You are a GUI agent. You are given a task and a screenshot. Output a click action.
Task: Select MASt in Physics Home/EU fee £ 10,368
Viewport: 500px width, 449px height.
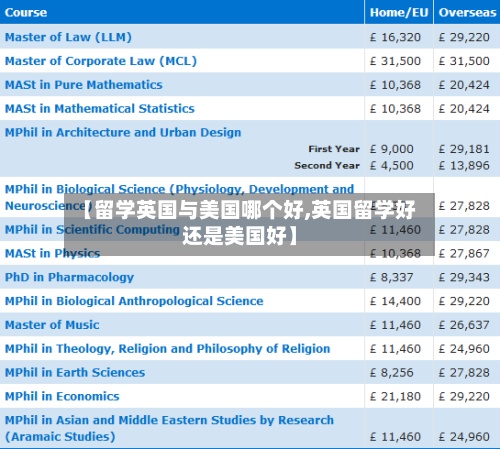pos(395,254)
